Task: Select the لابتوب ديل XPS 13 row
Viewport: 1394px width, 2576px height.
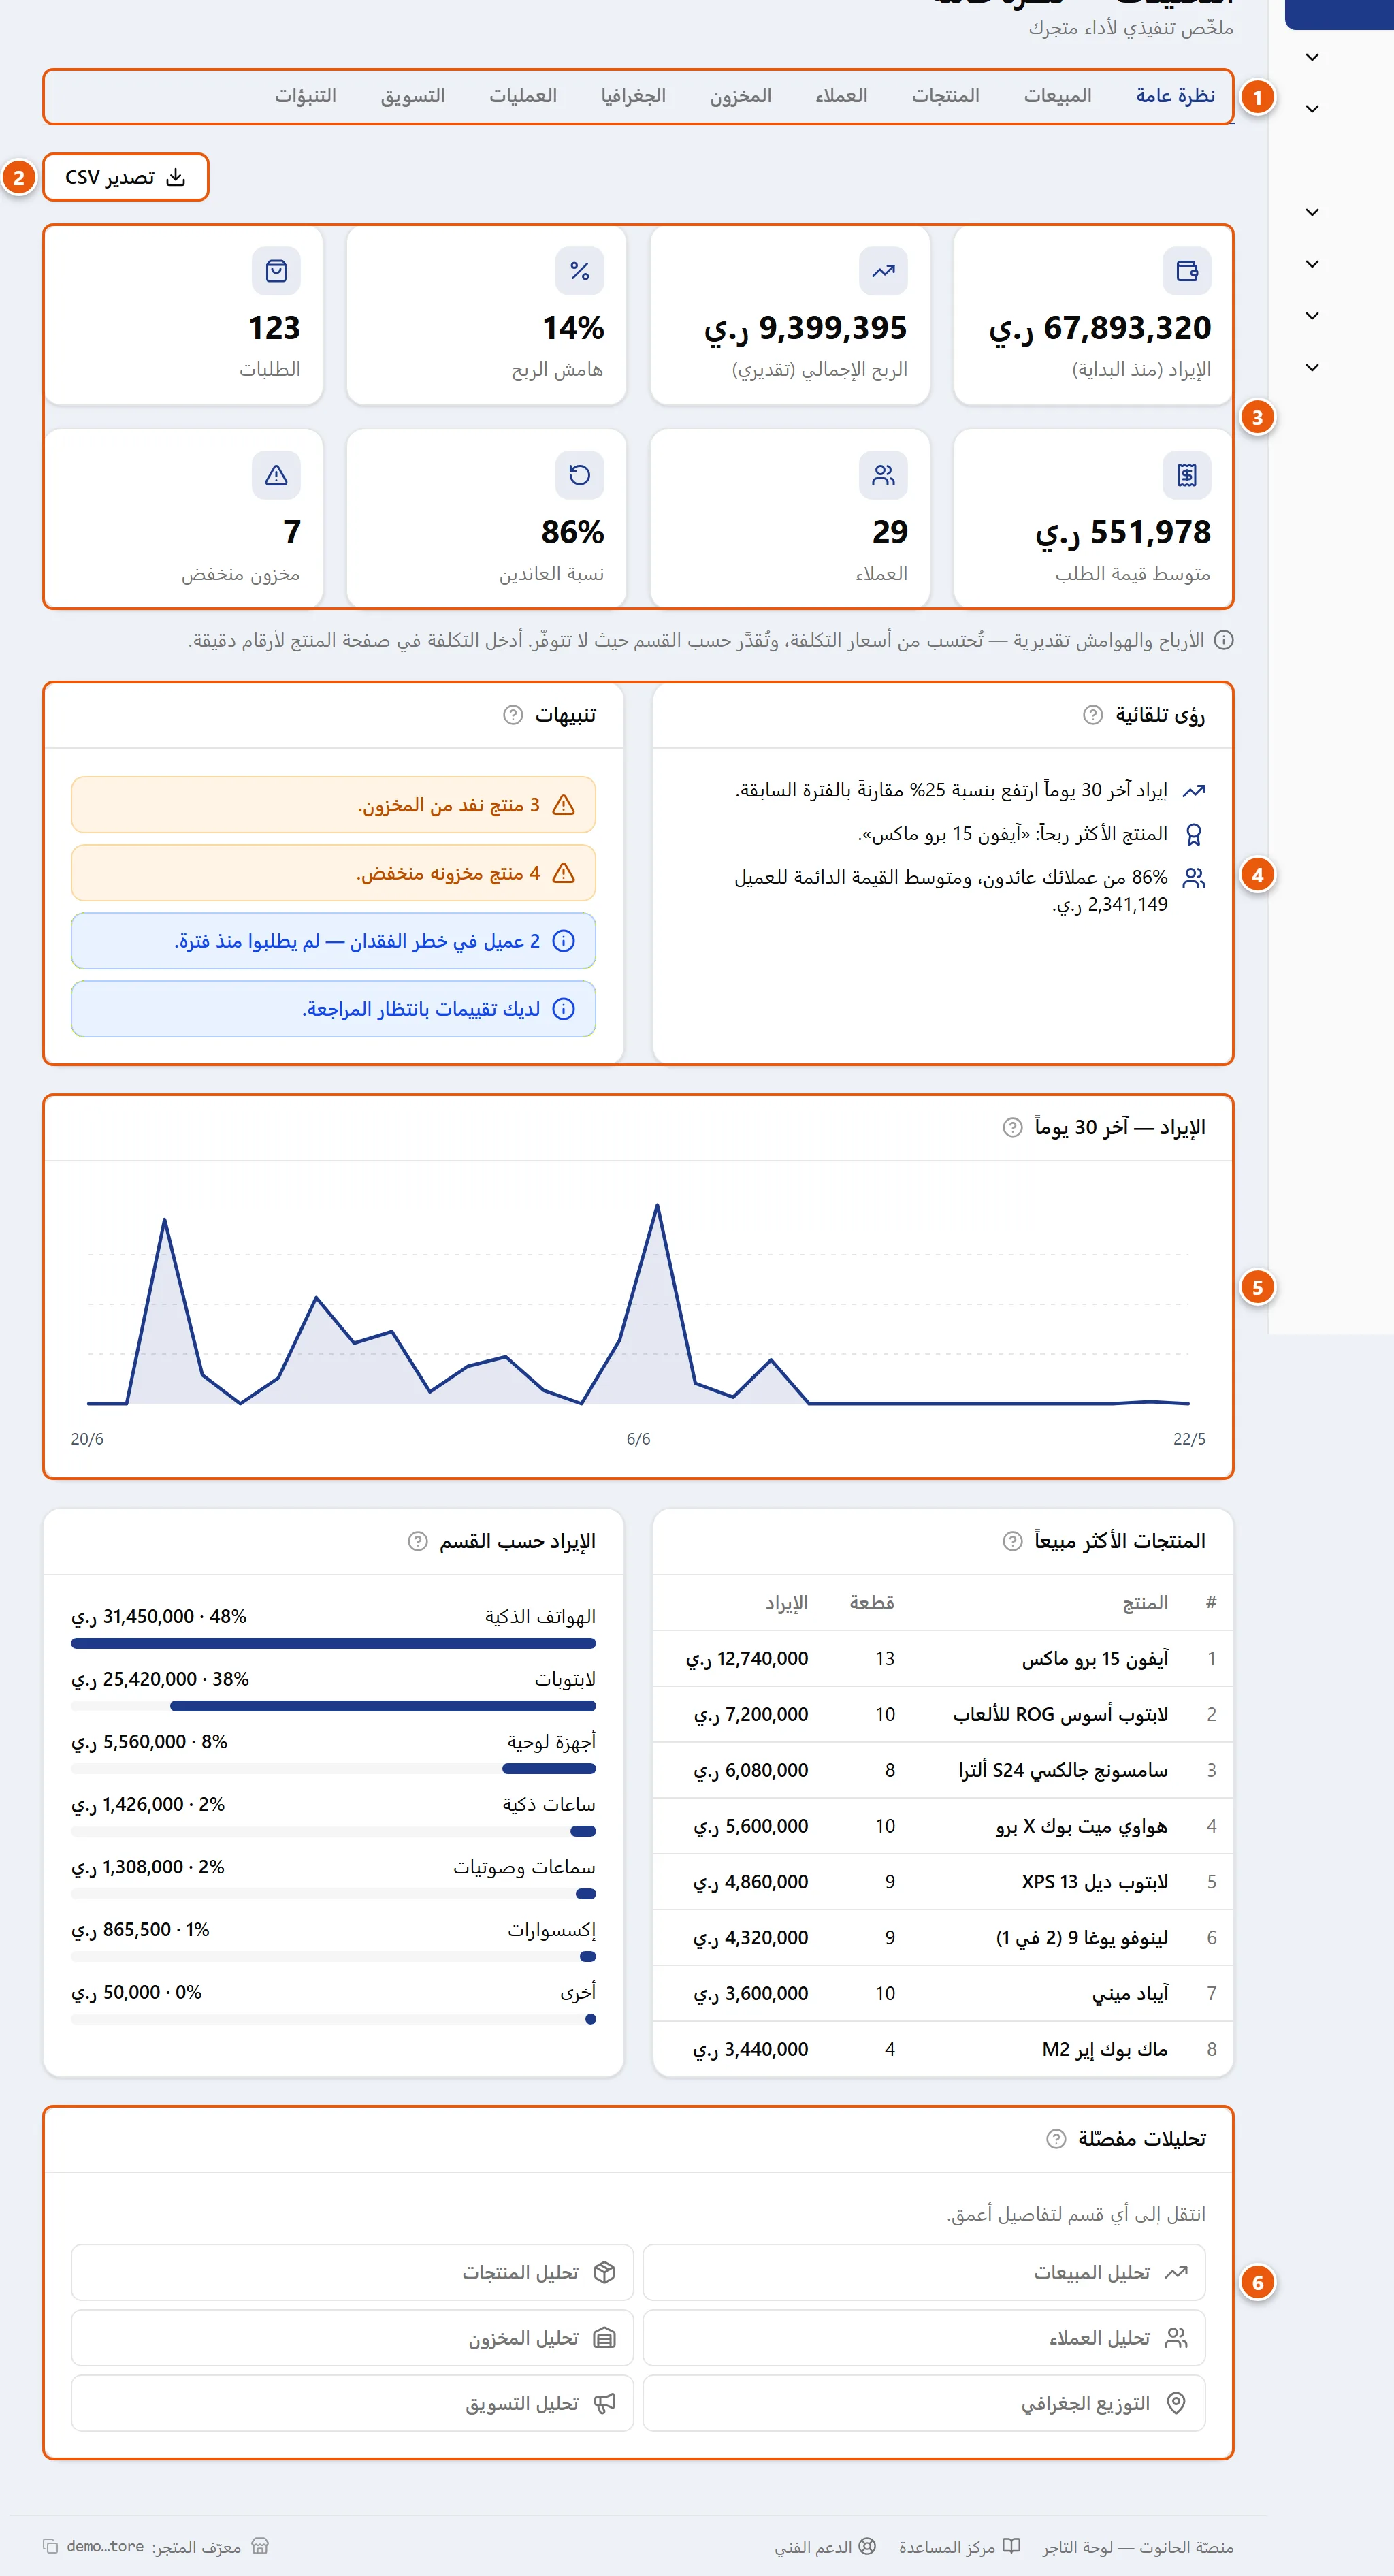Action: click(x=943, y=1882)
